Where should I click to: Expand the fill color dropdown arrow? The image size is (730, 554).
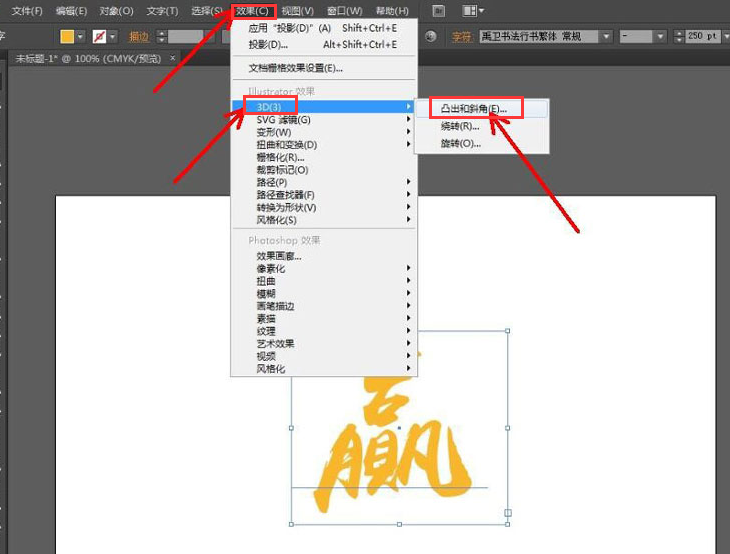(x=81, y=36)
